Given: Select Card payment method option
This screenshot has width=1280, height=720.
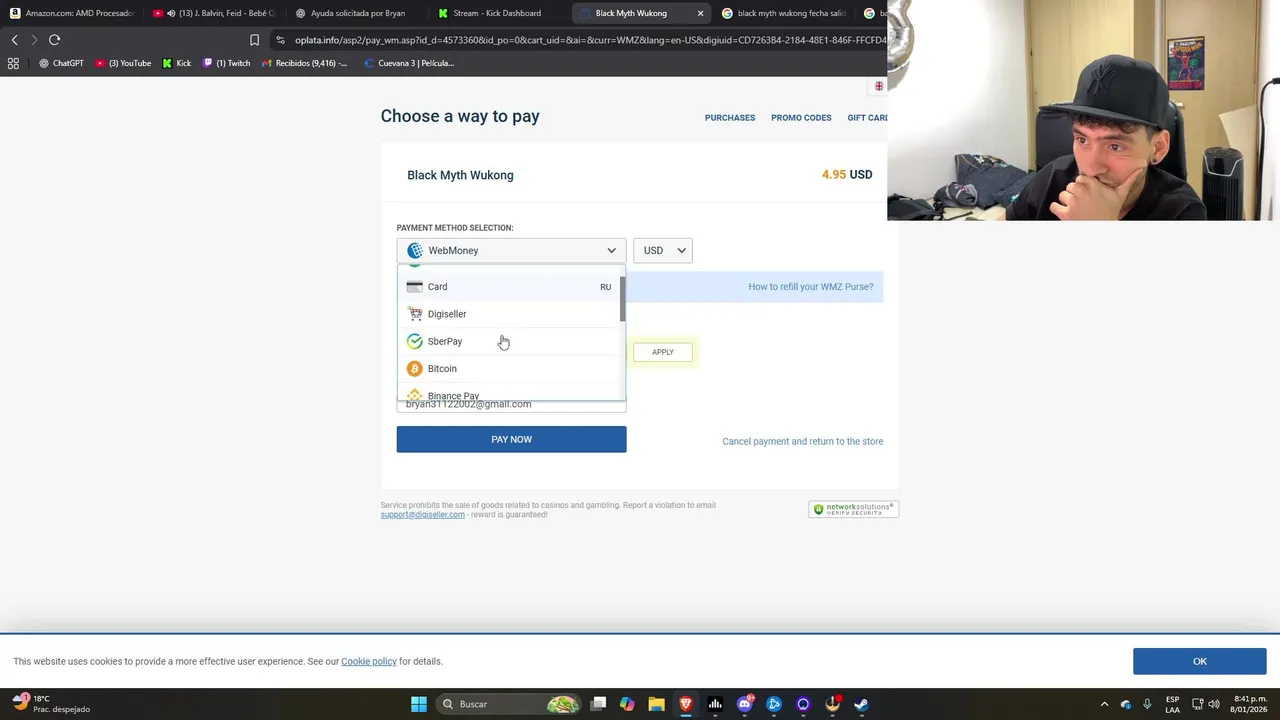Looking at the screenshot, I should (509, 287).
